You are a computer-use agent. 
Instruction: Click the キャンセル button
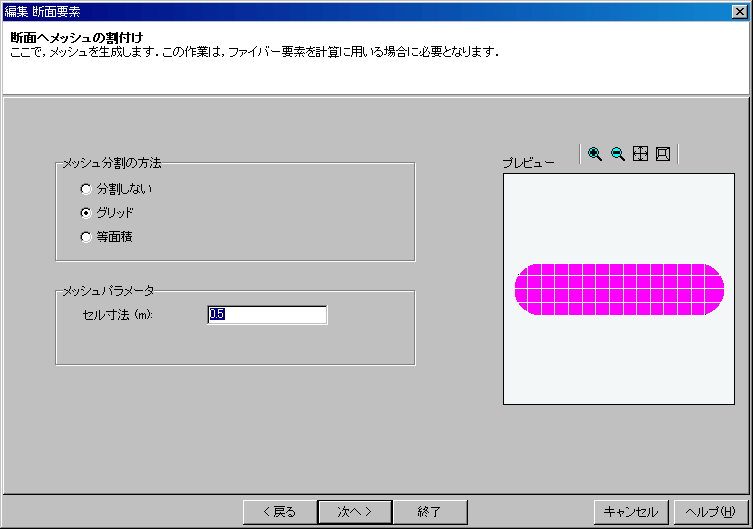coord(631,512)
